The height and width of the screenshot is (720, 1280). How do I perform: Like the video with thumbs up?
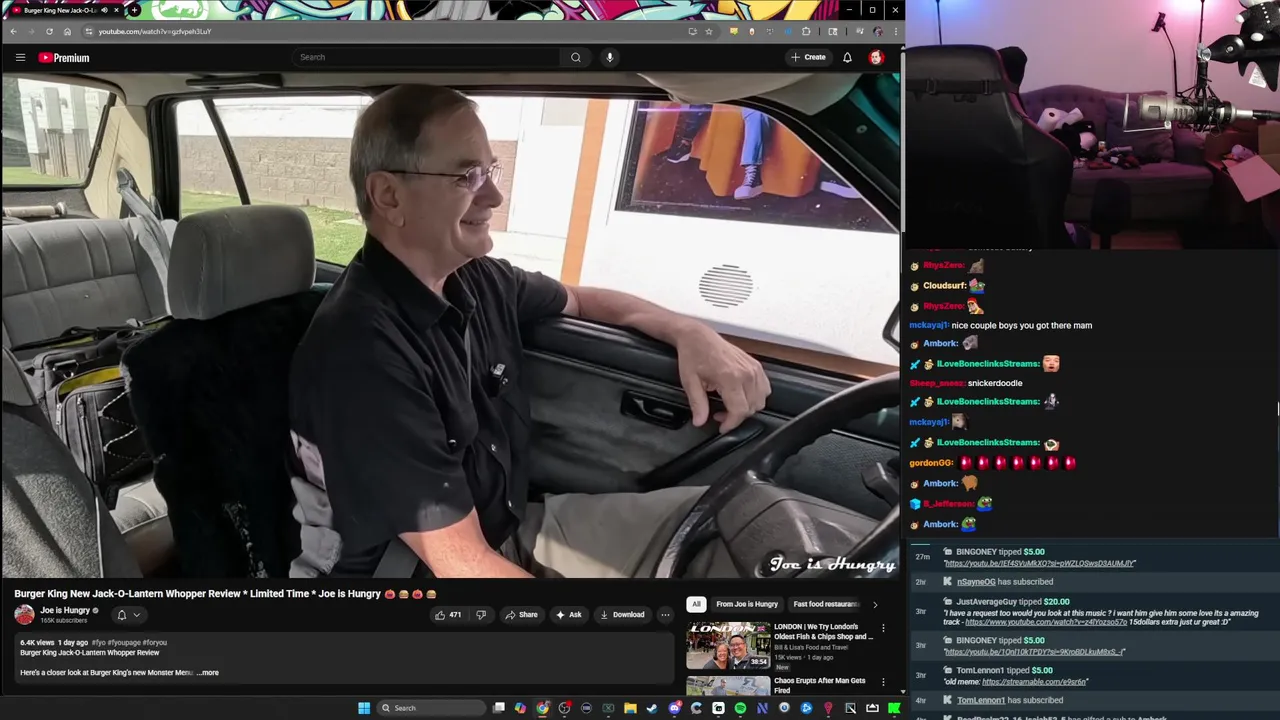(x=447, y=615)
